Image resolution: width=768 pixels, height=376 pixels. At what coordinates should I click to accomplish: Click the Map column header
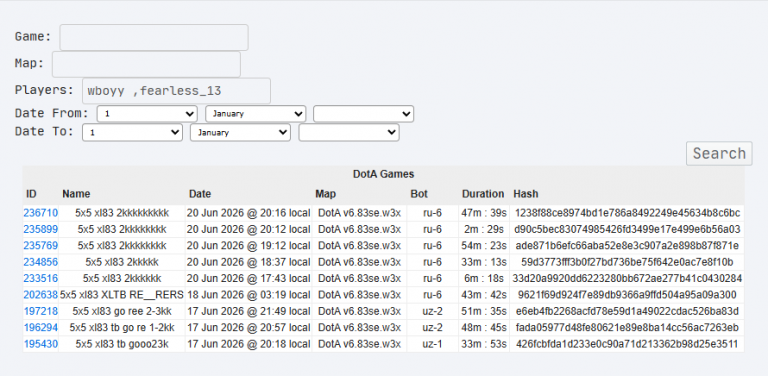click(326, 194)
